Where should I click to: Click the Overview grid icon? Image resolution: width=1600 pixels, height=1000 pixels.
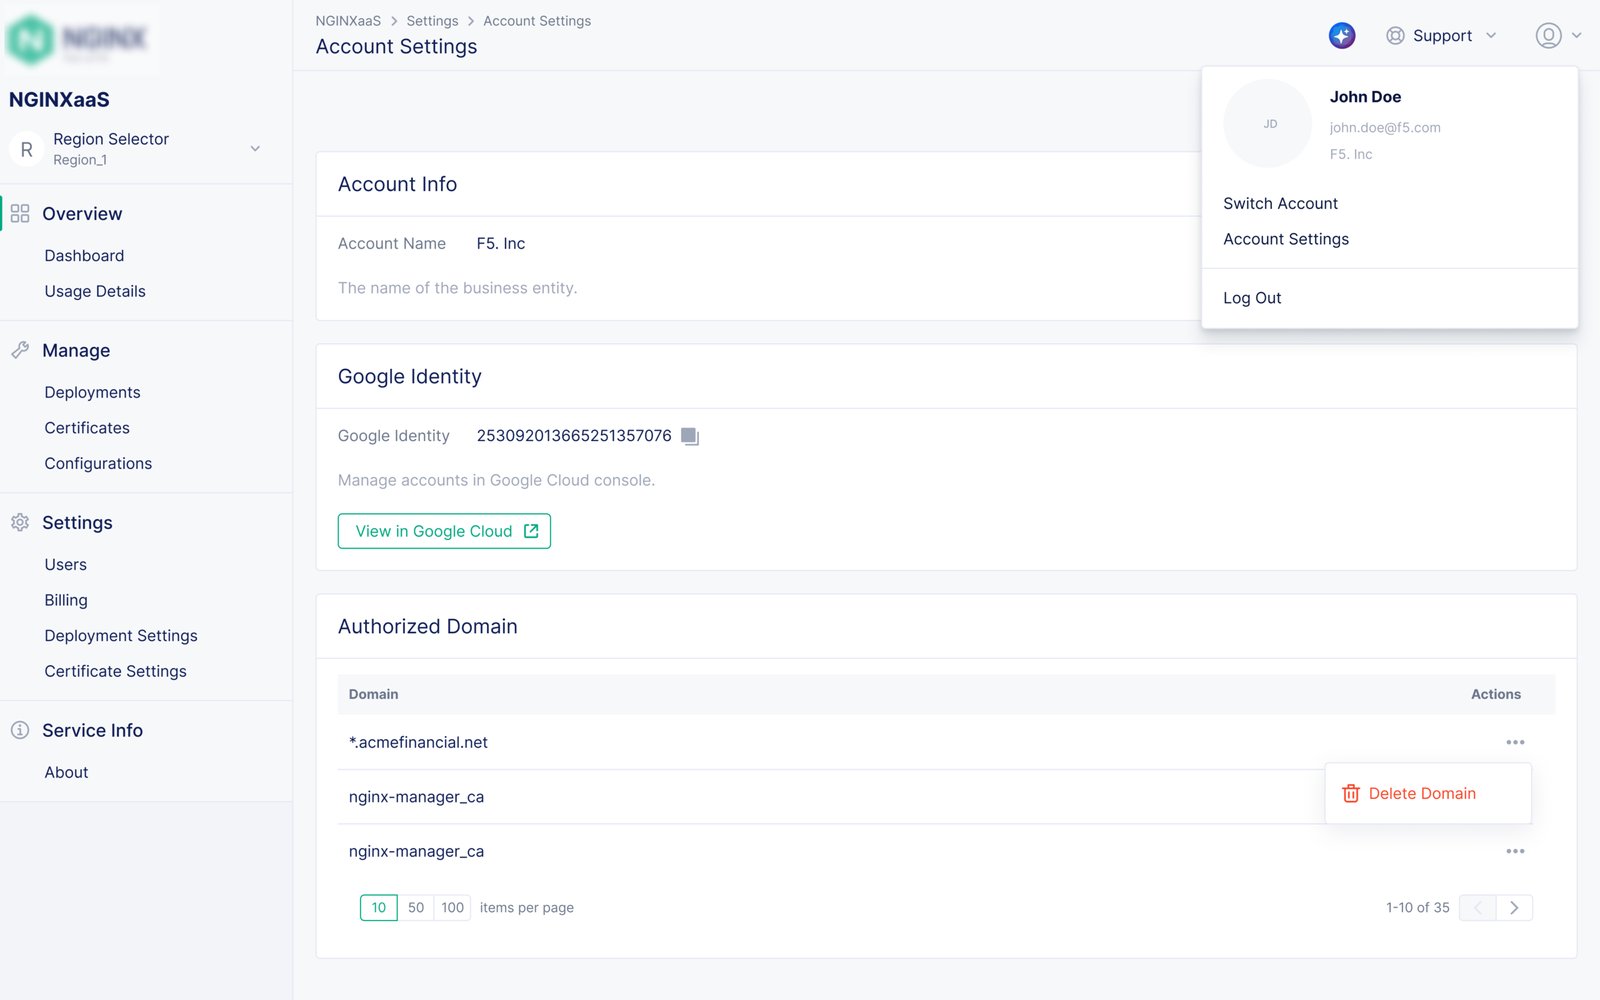20,214
